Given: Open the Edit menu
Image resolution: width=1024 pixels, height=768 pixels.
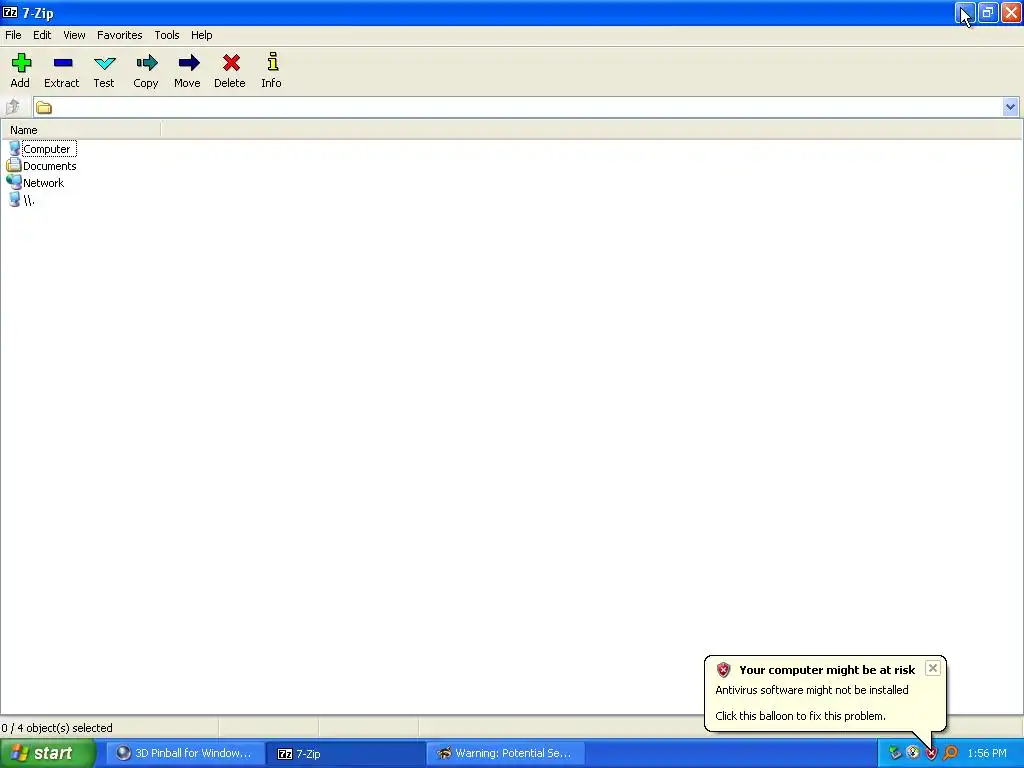Looking at the screenshot, I should pos(42,35).
